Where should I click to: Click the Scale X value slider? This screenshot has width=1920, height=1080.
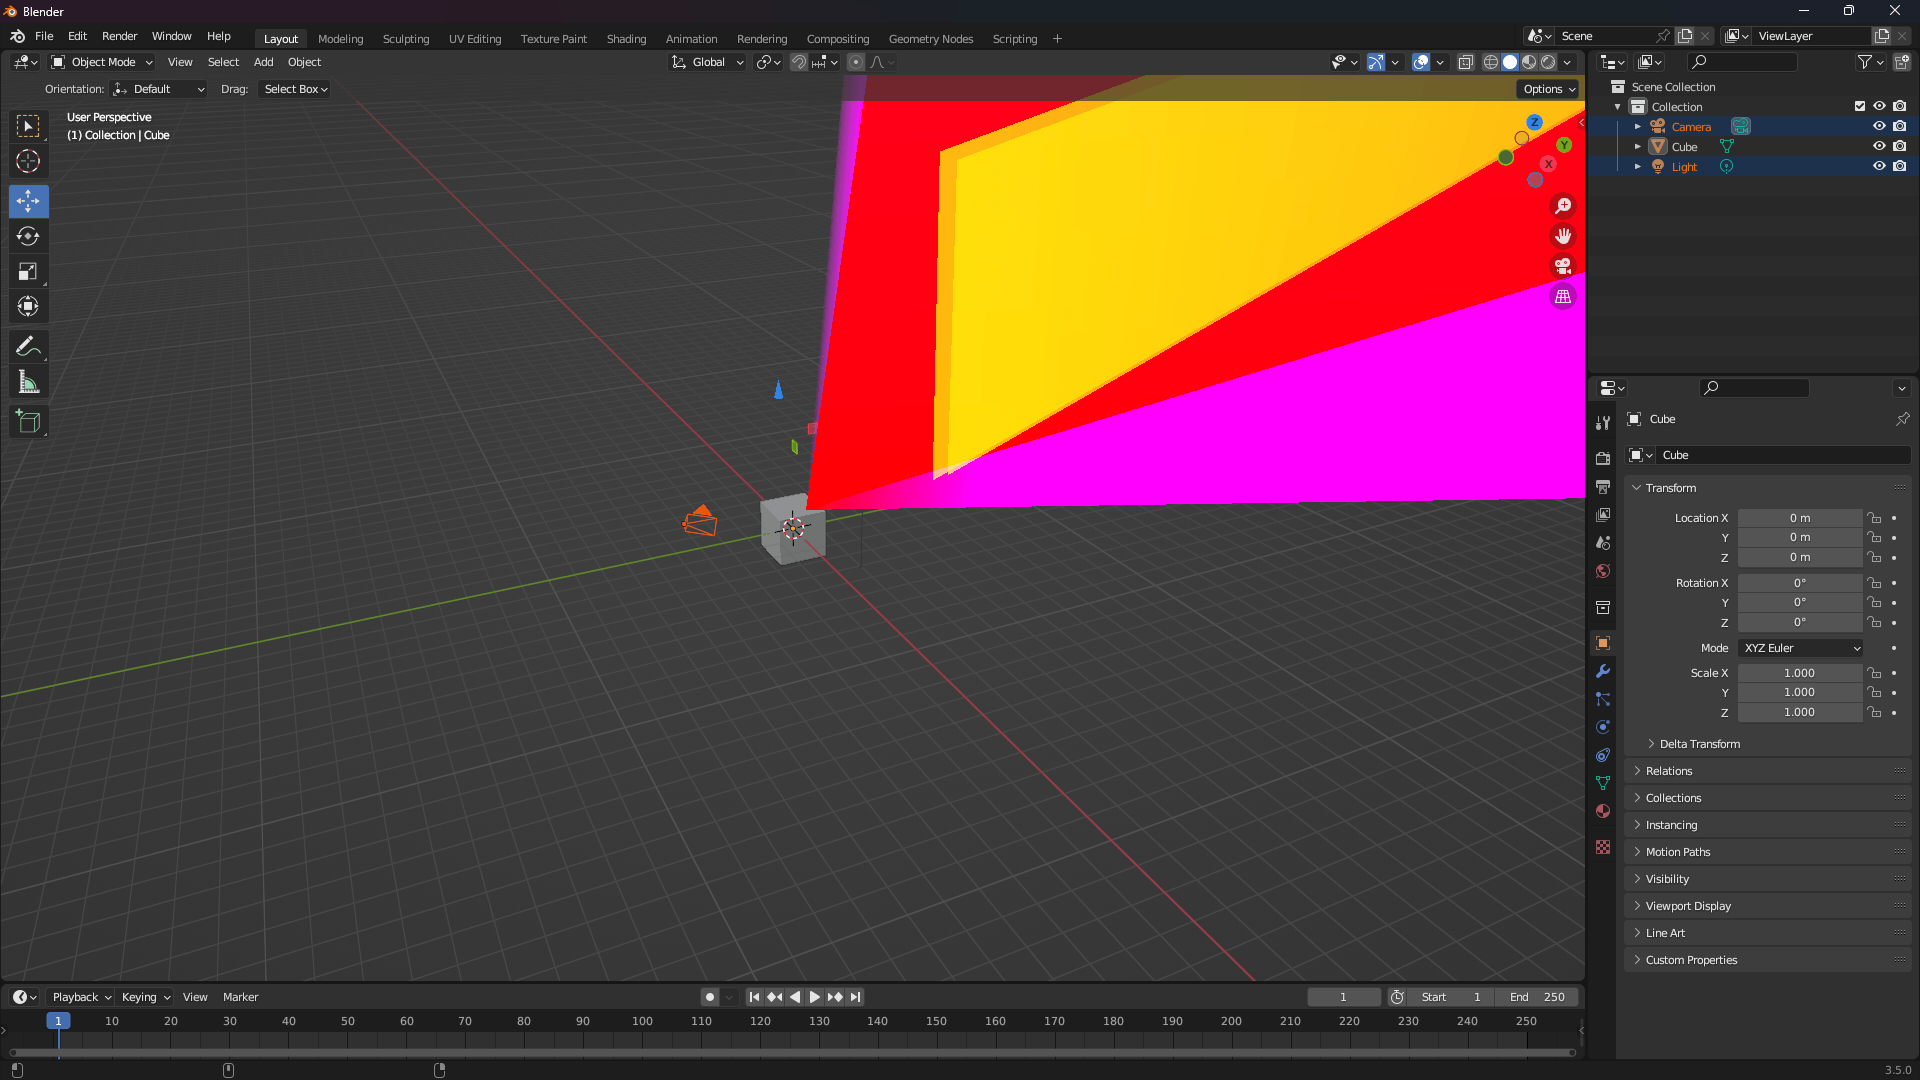[x=1800, y=672]
